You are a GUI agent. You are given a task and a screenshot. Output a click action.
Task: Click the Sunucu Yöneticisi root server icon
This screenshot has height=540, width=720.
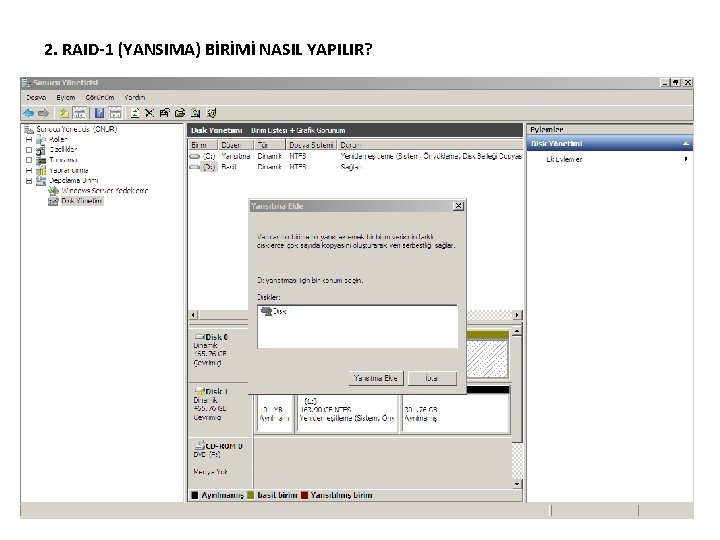29,129
